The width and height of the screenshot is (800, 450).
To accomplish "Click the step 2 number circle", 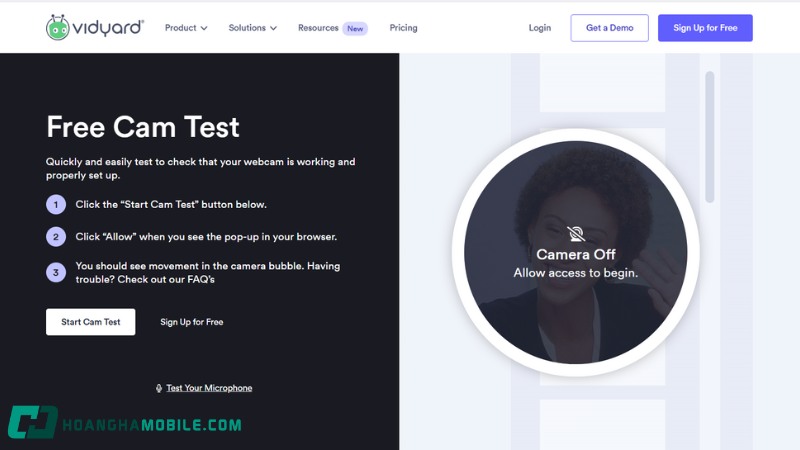I will pos(56,237).
